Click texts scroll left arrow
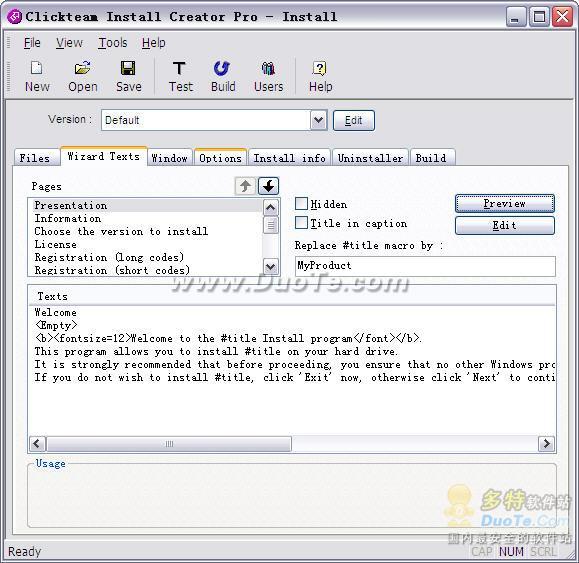The height and width of the screenshot is (563, 579). [x=37, y=443]
